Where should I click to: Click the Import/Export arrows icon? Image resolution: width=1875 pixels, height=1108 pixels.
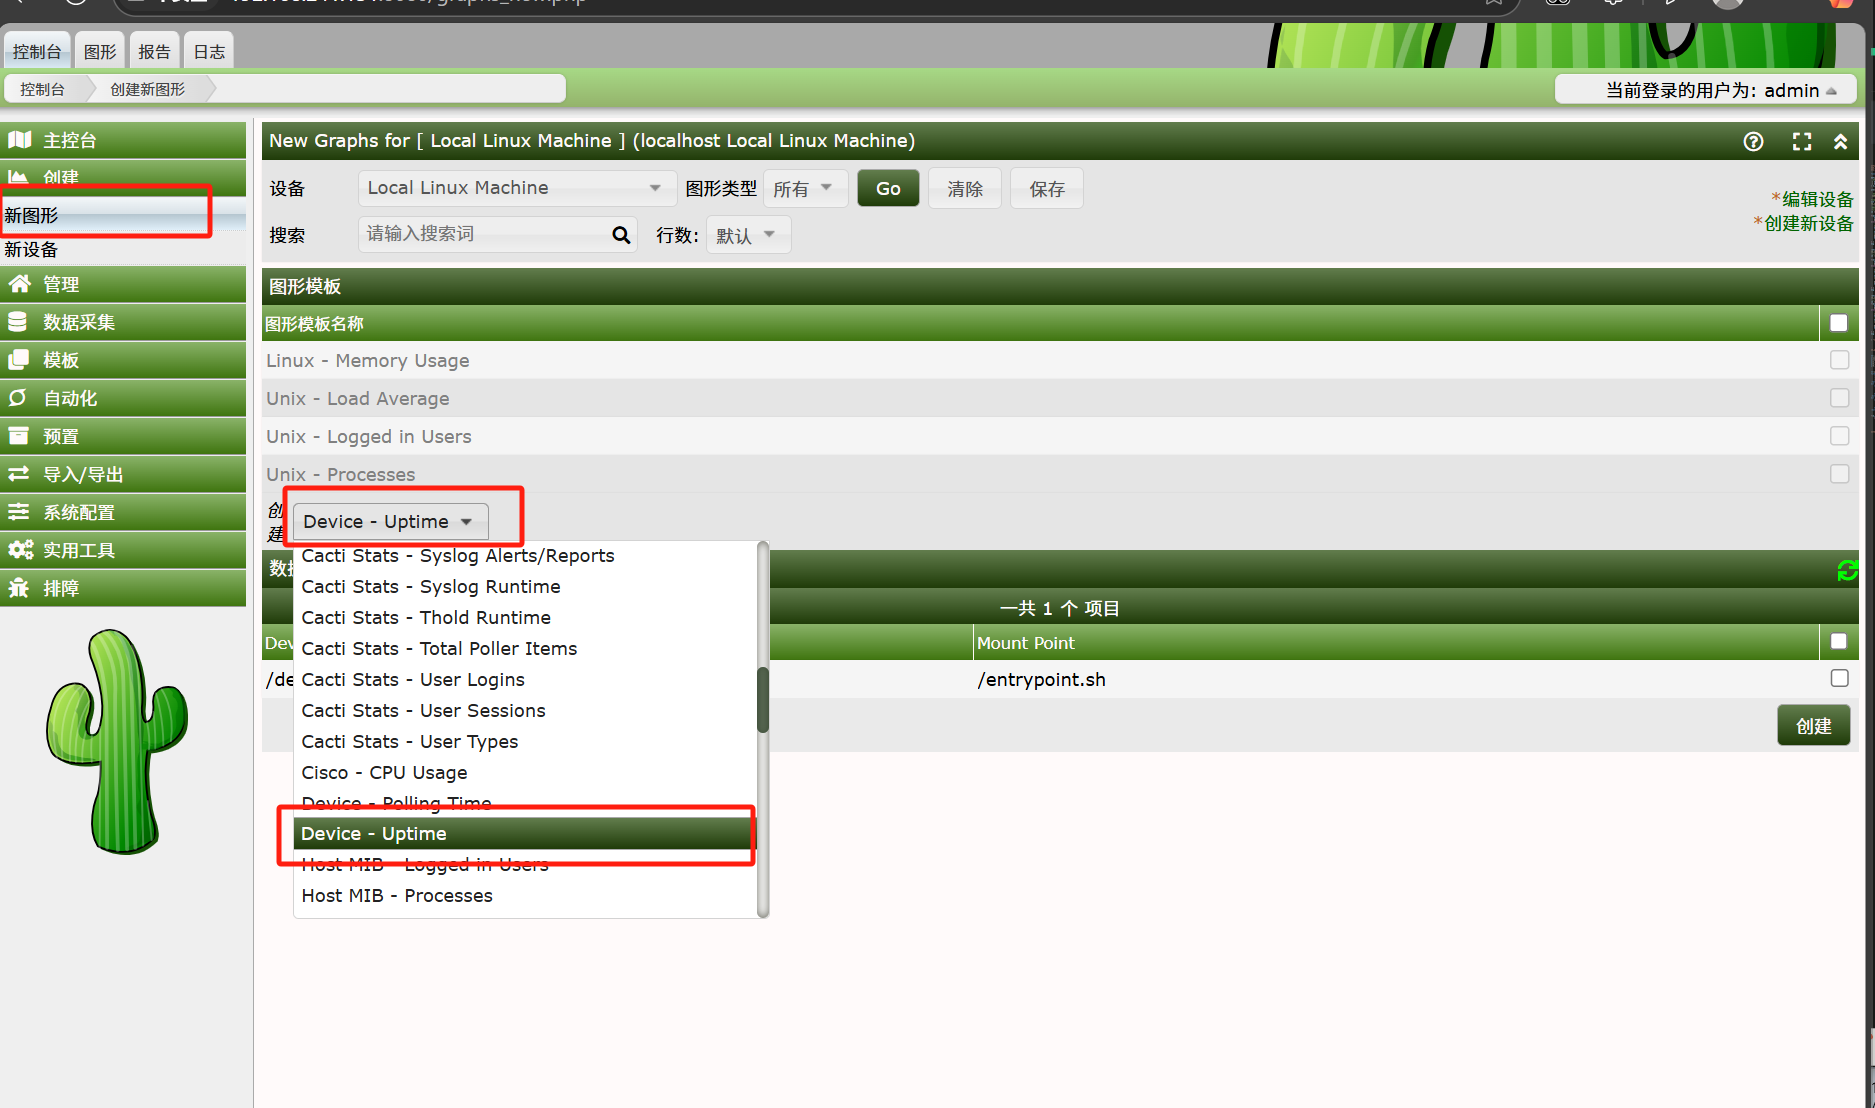19,474
